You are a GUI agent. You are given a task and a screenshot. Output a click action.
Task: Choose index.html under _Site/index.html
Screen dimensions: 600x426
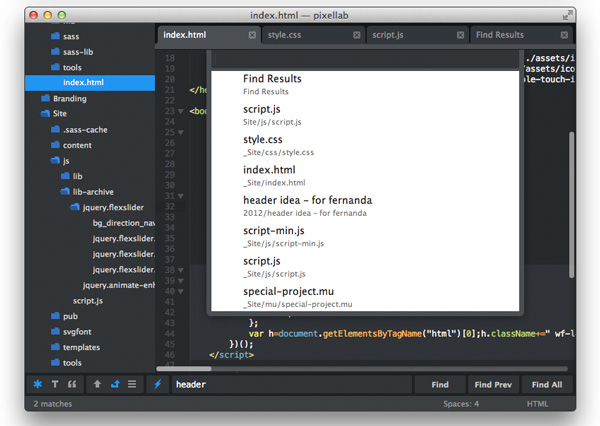[x=365, y=176]
